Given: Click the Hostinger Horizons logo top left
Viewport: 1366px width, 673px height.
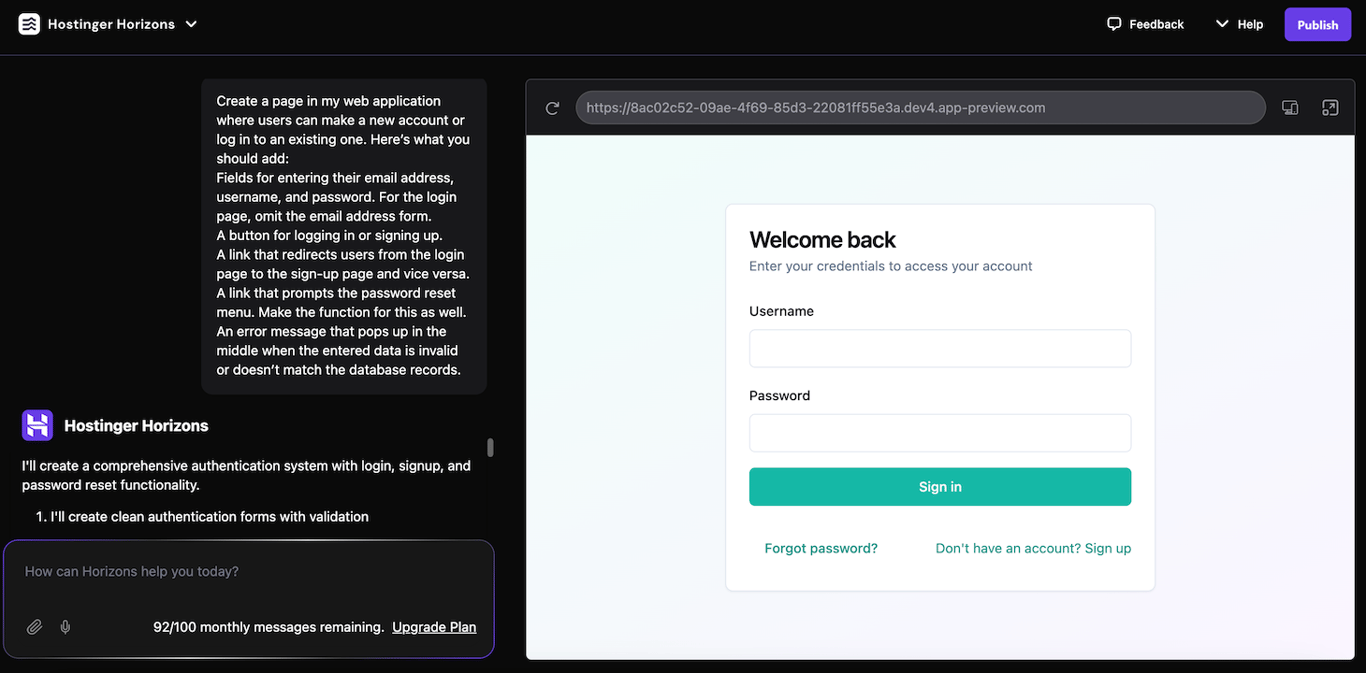Looking at the screenshot, I should pos(29,22).
